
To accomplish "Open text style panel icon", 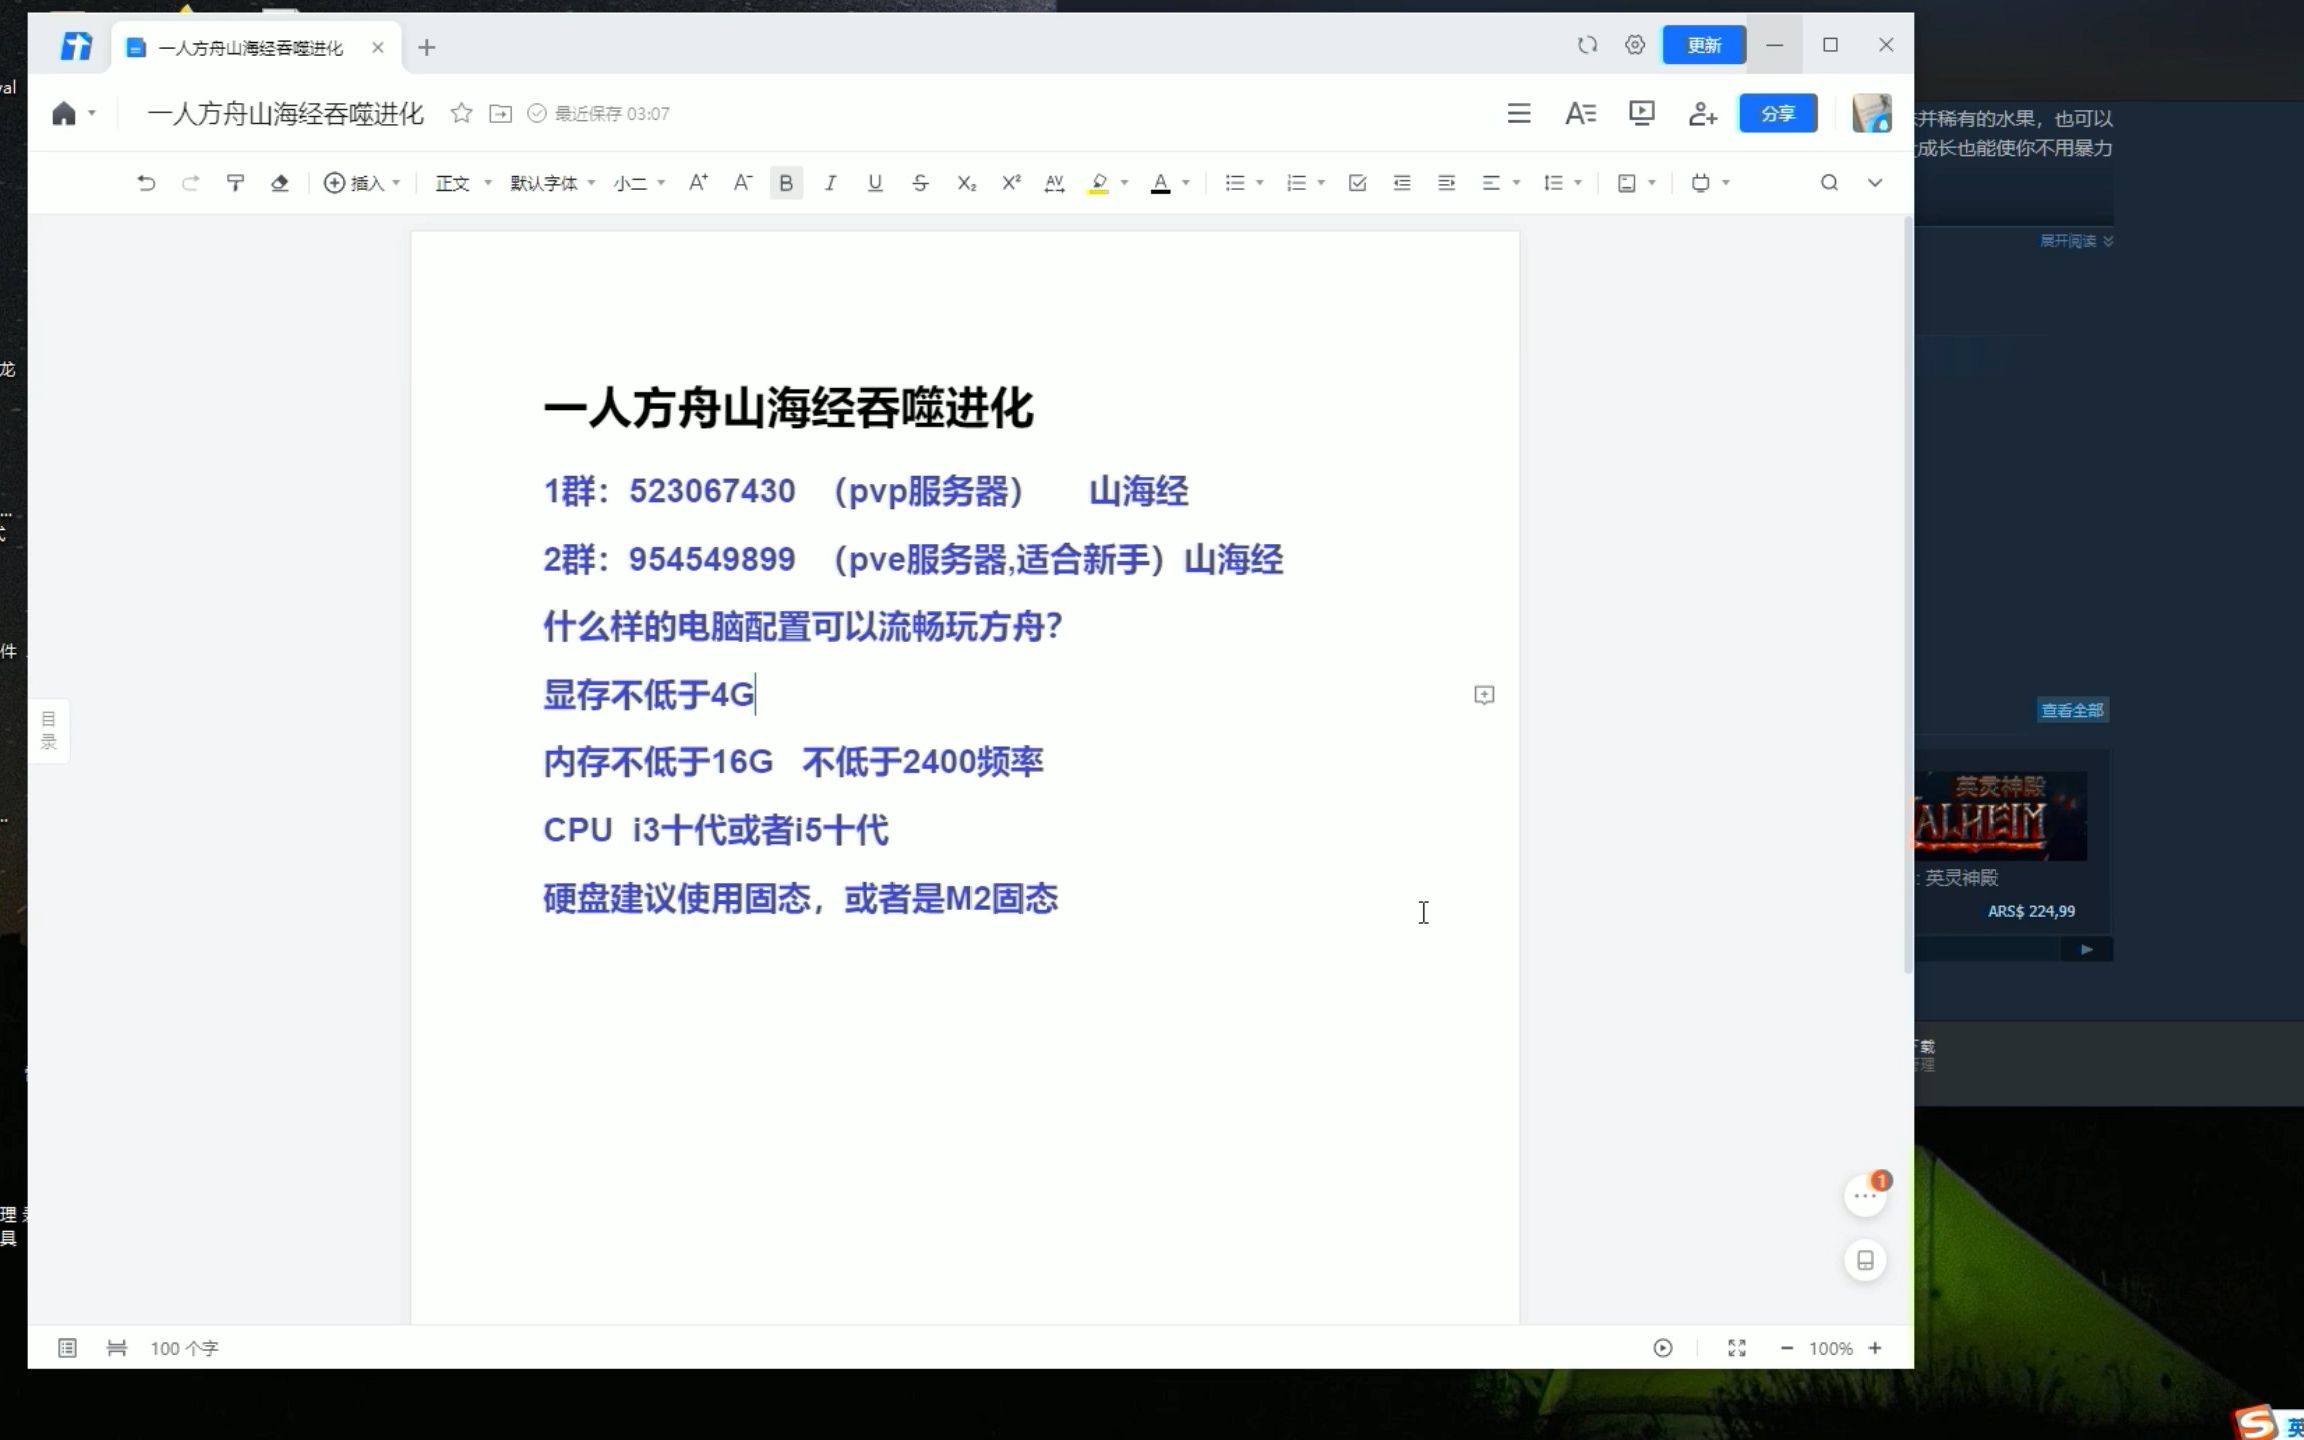I will click(x=1580, y=113).
